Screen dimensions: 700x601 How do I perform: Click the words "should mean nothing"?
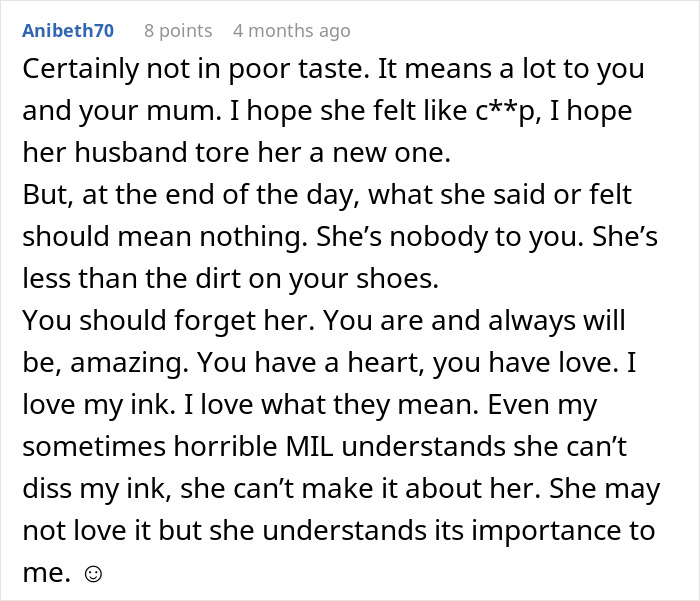point(157,237)
